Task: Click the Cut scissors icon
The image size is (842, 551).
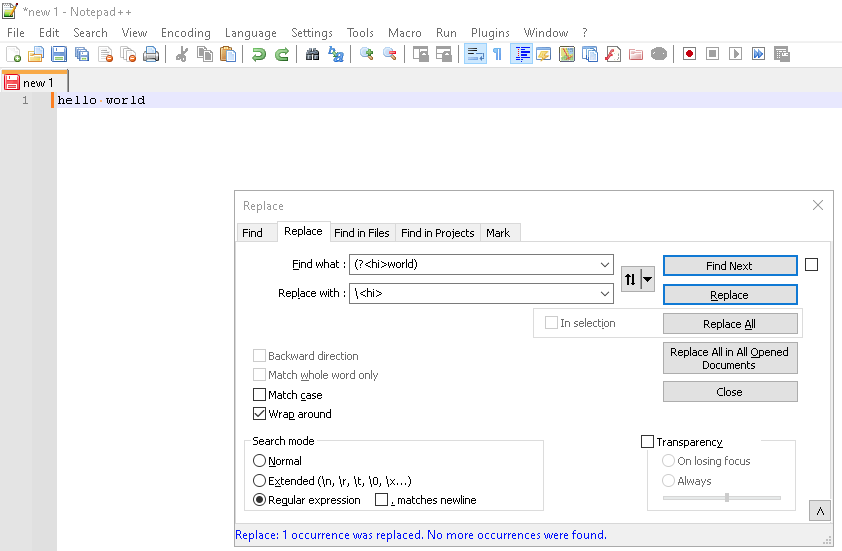Action: pyautogui.click(x=182, y=54)
